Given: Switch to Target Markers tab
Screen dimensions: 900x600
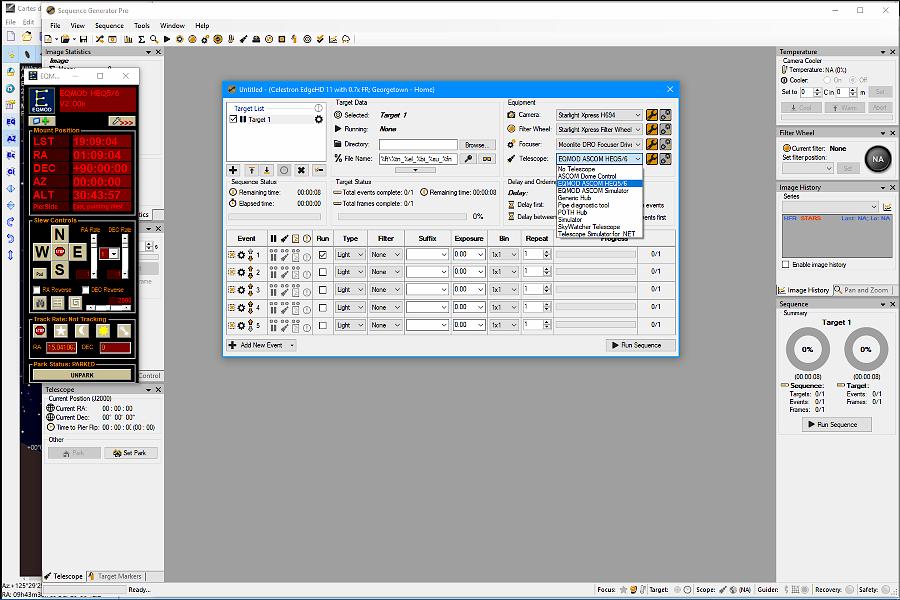Looking at the screenshot, I should click(116, 576).
